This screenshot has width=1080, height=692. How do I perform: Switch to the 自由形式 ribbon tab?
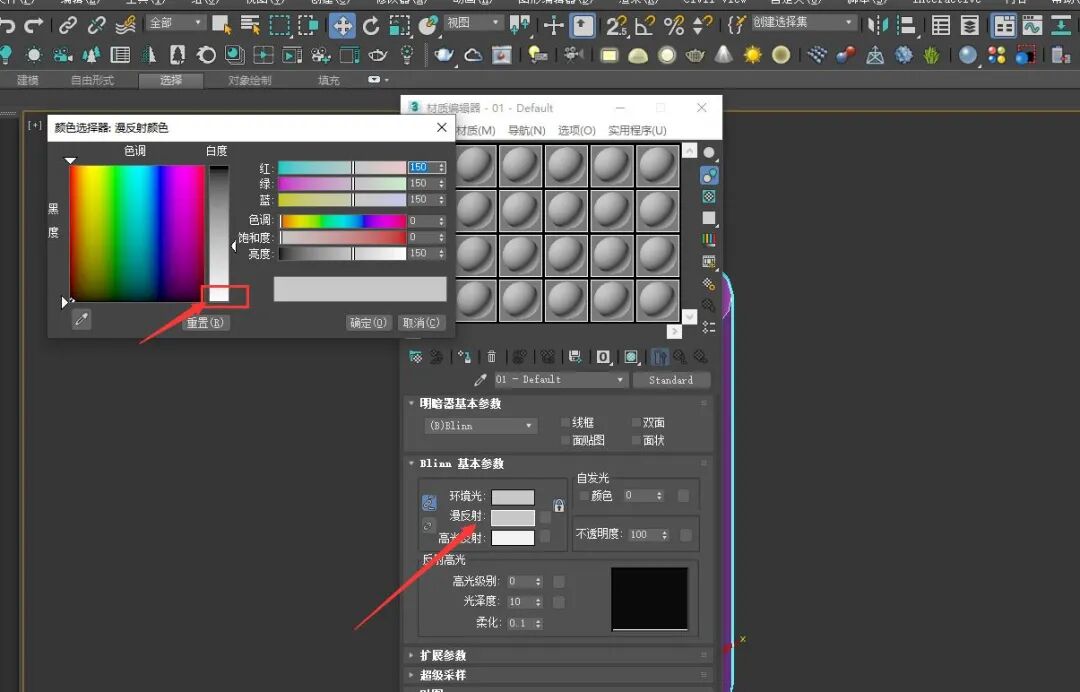pyautogui.click(x=92, y=81)
